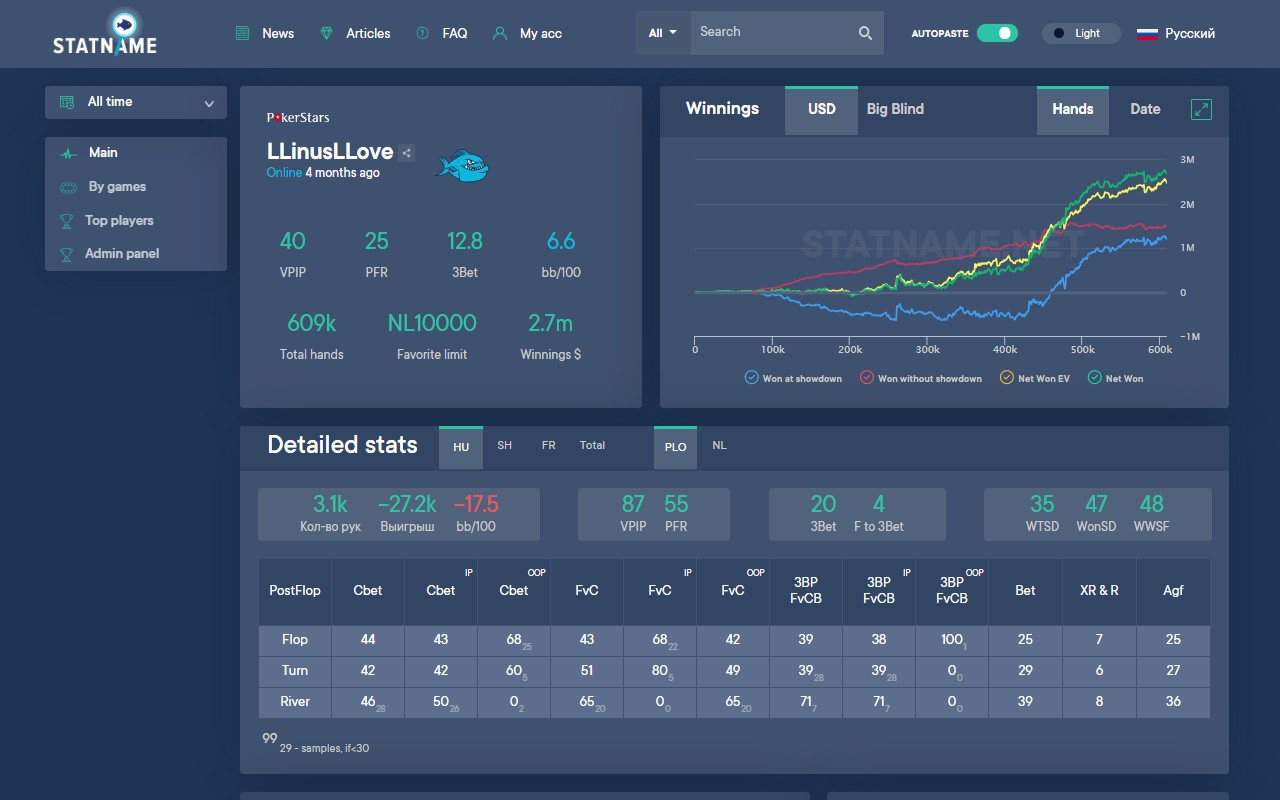The height and width of the screenshot is (800, 1280).
Task: Switch language via Russian flag
Action: click(x=1147, y=33)
